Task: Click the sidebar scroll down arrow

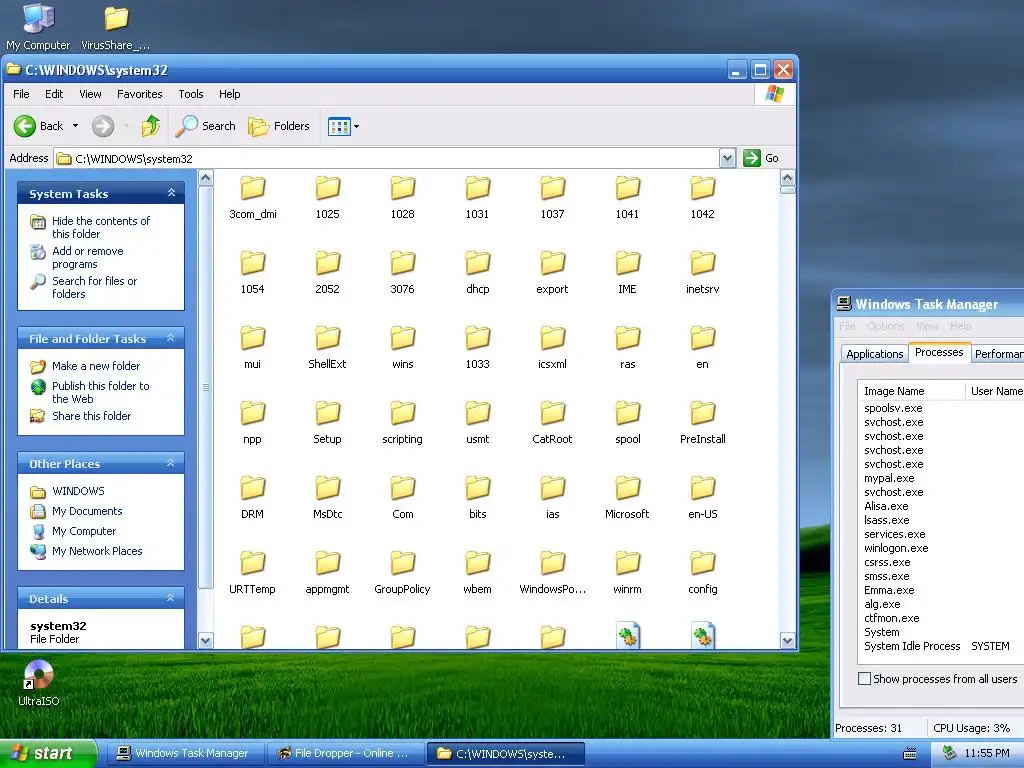Action: (x=205, y=641)
